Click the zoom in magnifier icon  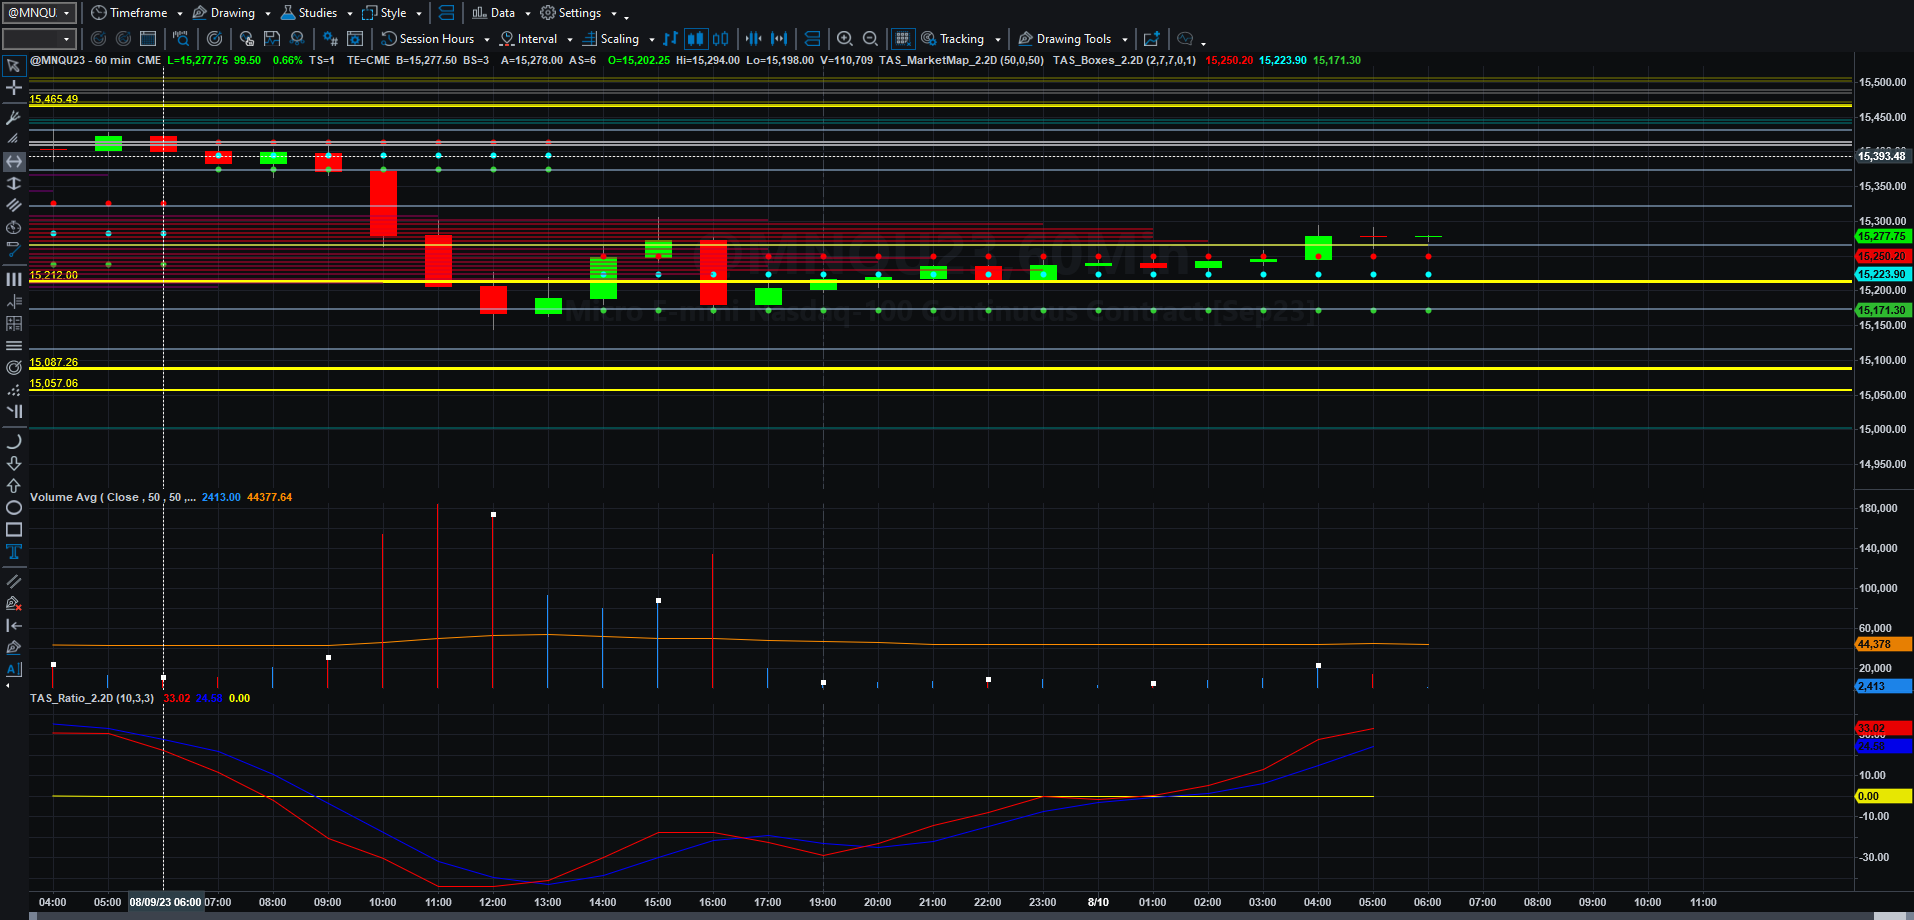pyautogui.click(x=845, y=39)
